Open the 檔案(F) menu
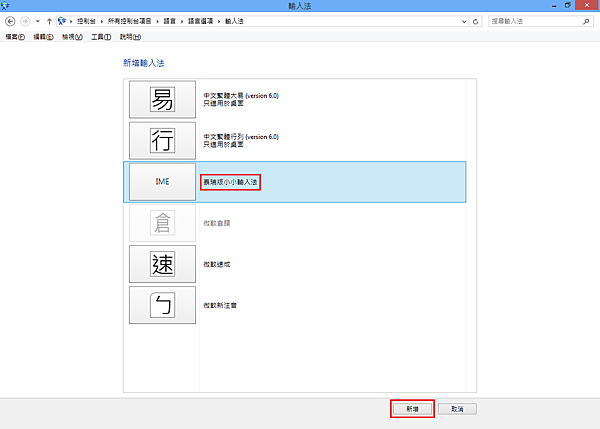600x429 pixels. coord(15,37)
